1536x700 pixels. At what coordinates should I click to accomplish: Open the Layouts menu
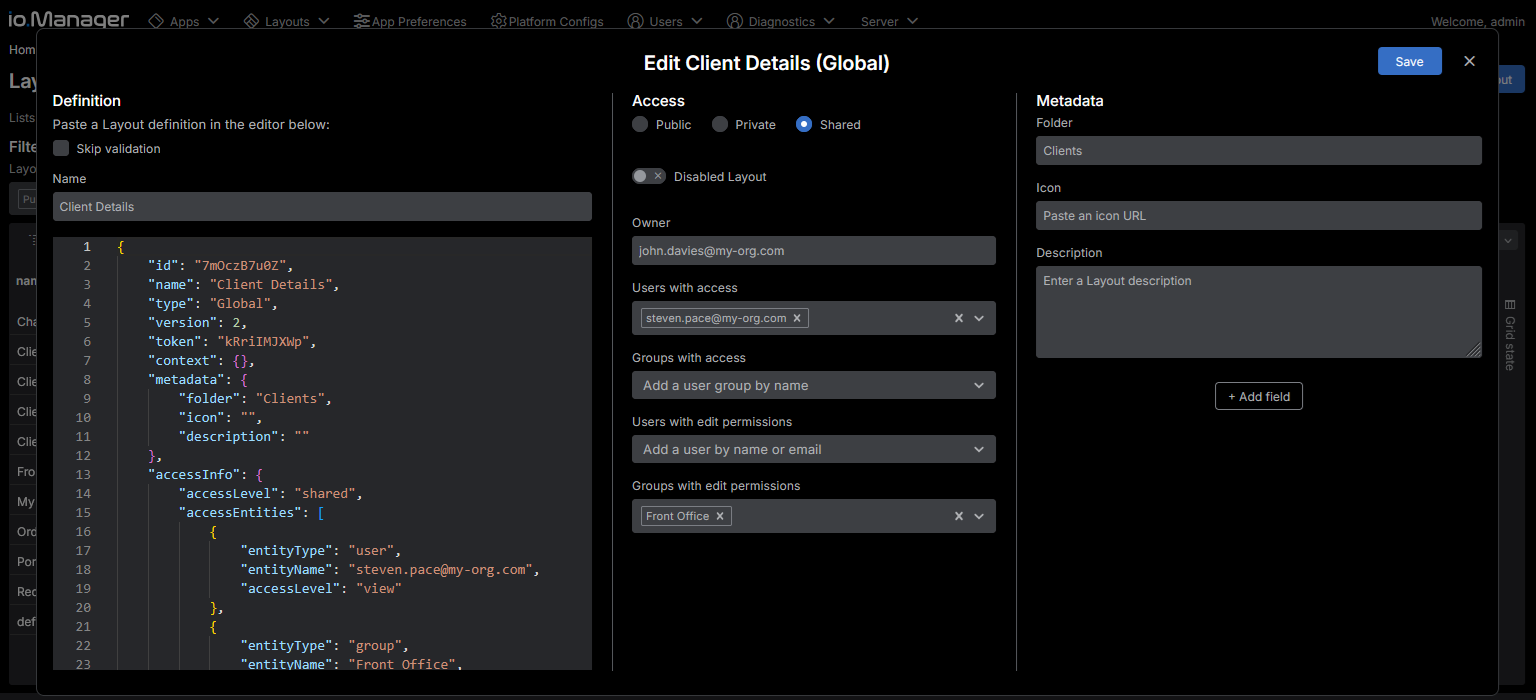tap(287, 21)
